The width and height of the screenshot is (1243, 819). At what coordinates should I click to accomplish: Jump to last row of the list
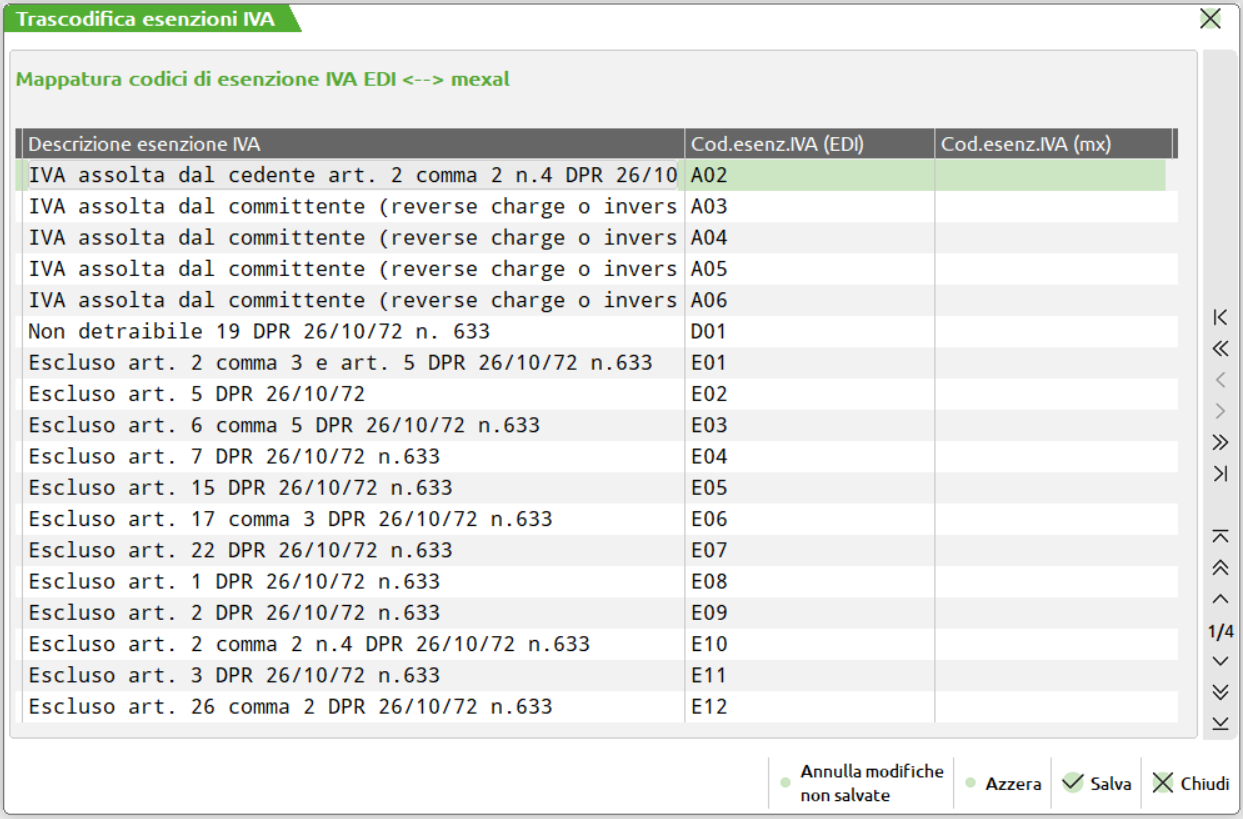coord(1219,724)
